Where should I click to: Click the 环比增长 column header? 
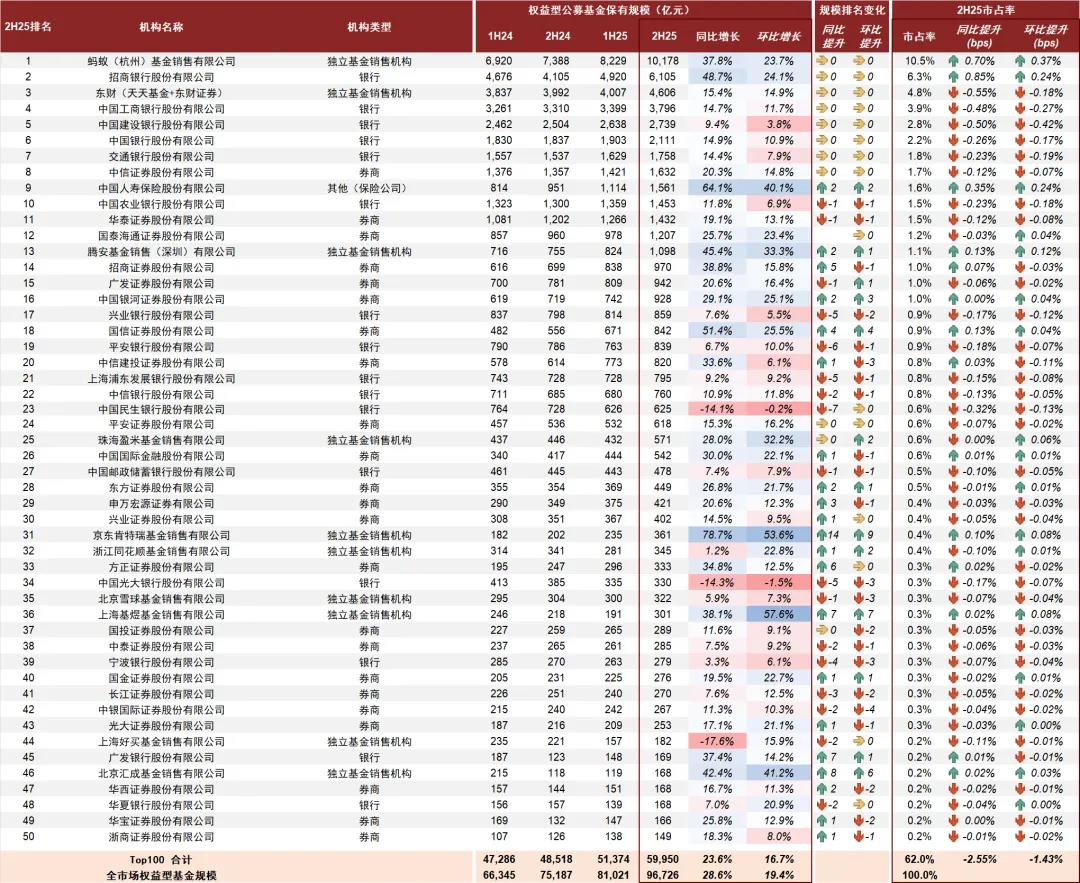pos(778,36)
